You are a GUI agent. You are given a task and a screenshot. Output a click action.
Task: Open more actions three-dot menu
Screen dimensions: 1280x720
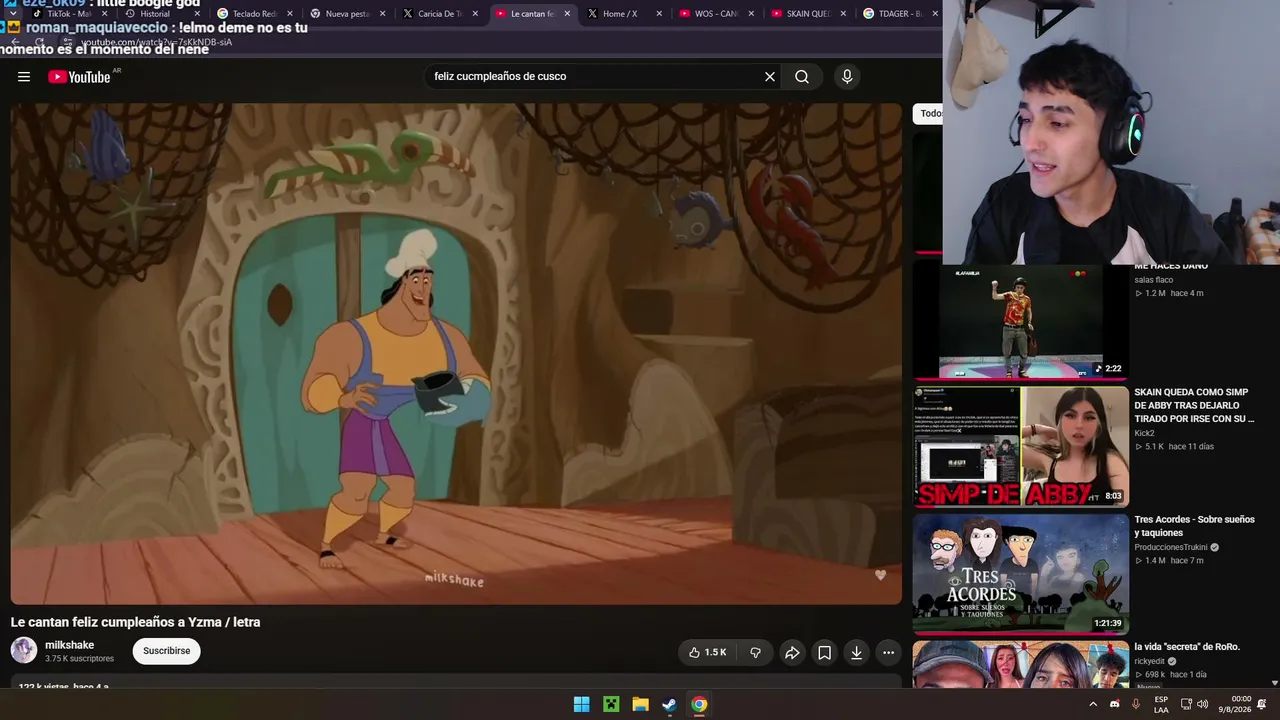888,653
